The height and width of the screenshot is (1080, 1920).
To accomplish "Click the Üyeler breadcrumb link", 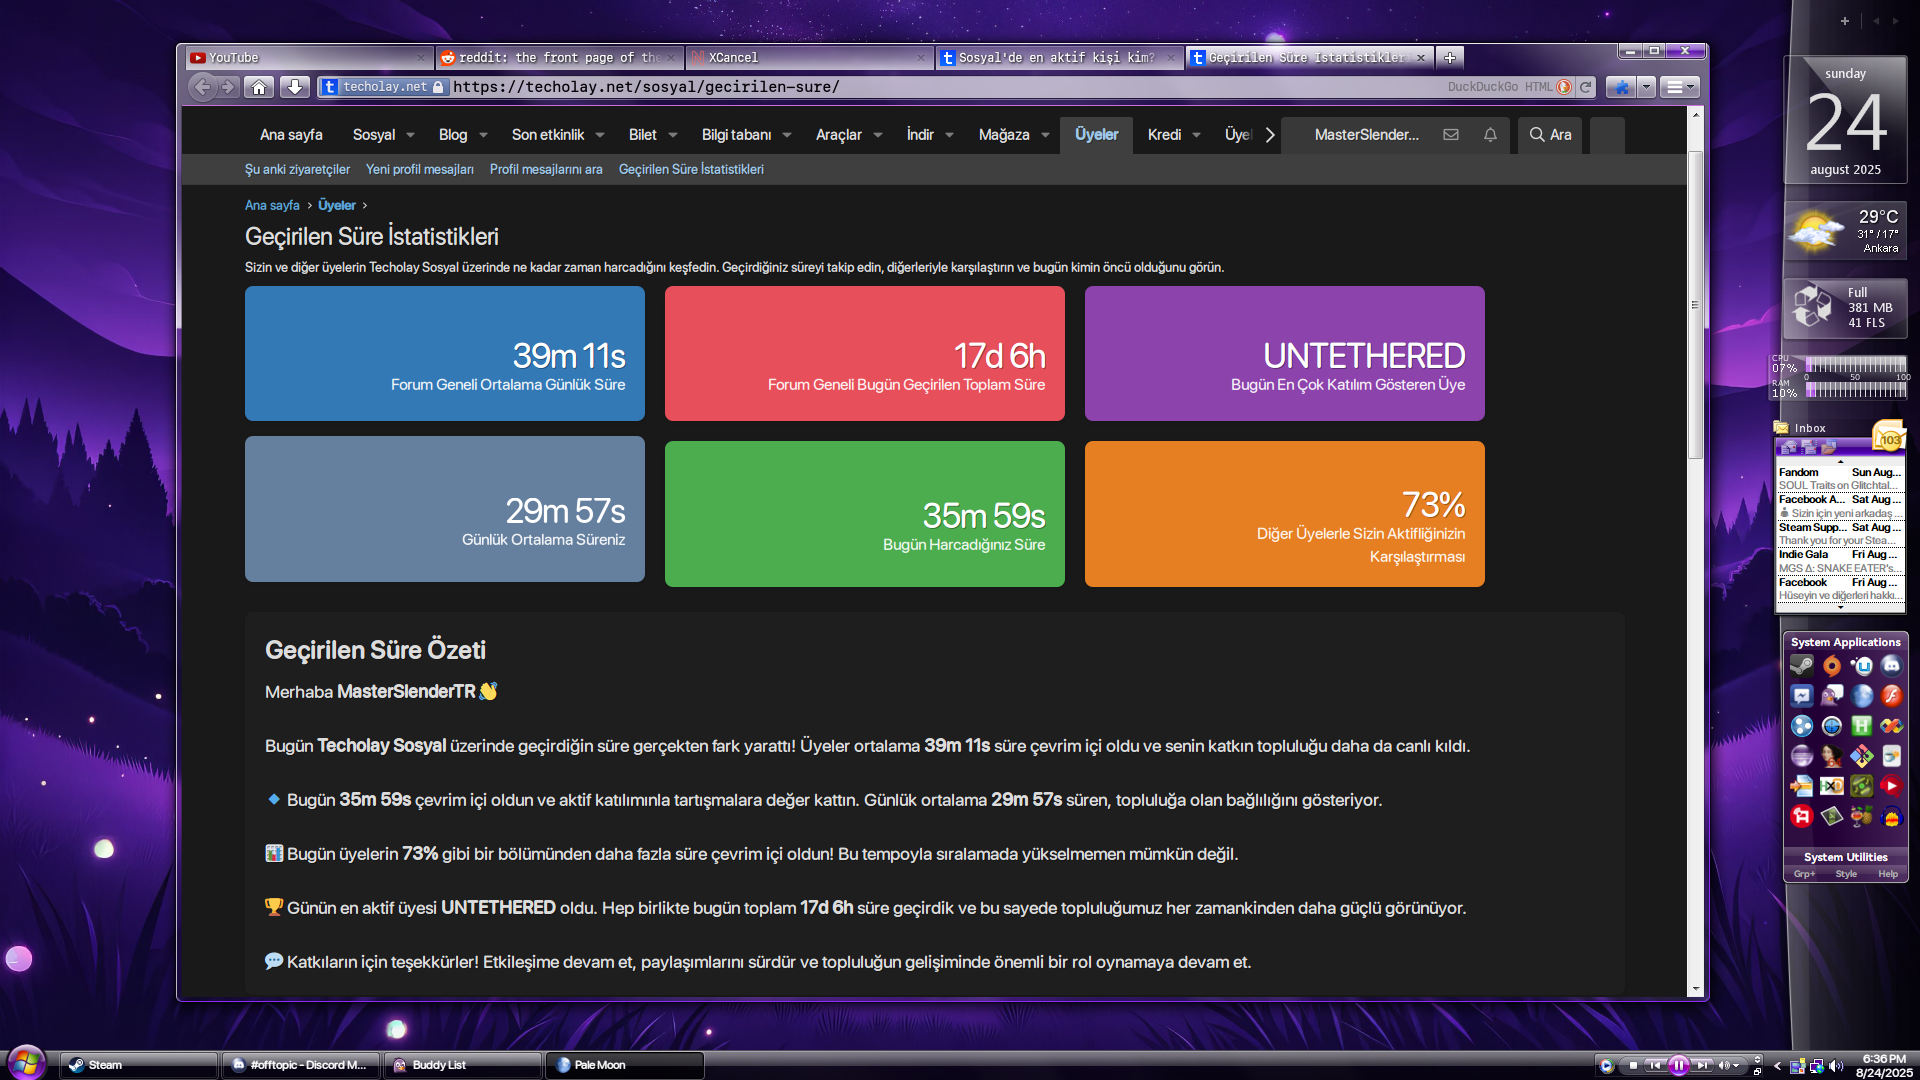I will [x=337, y=205].
